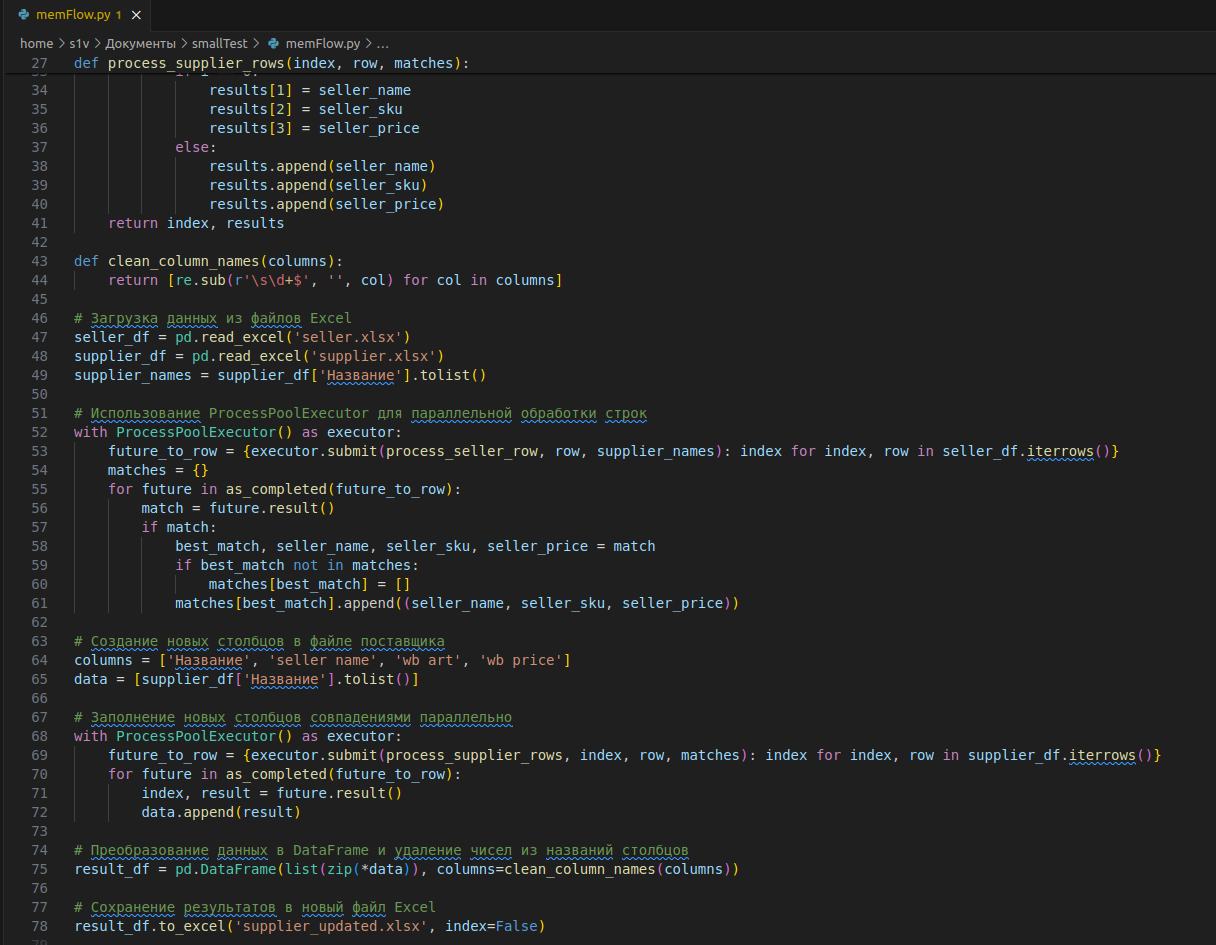This screenshot has width=1216, height=945.
Task: Click the Python icon in the breadcrumb path
Action: 273,44
